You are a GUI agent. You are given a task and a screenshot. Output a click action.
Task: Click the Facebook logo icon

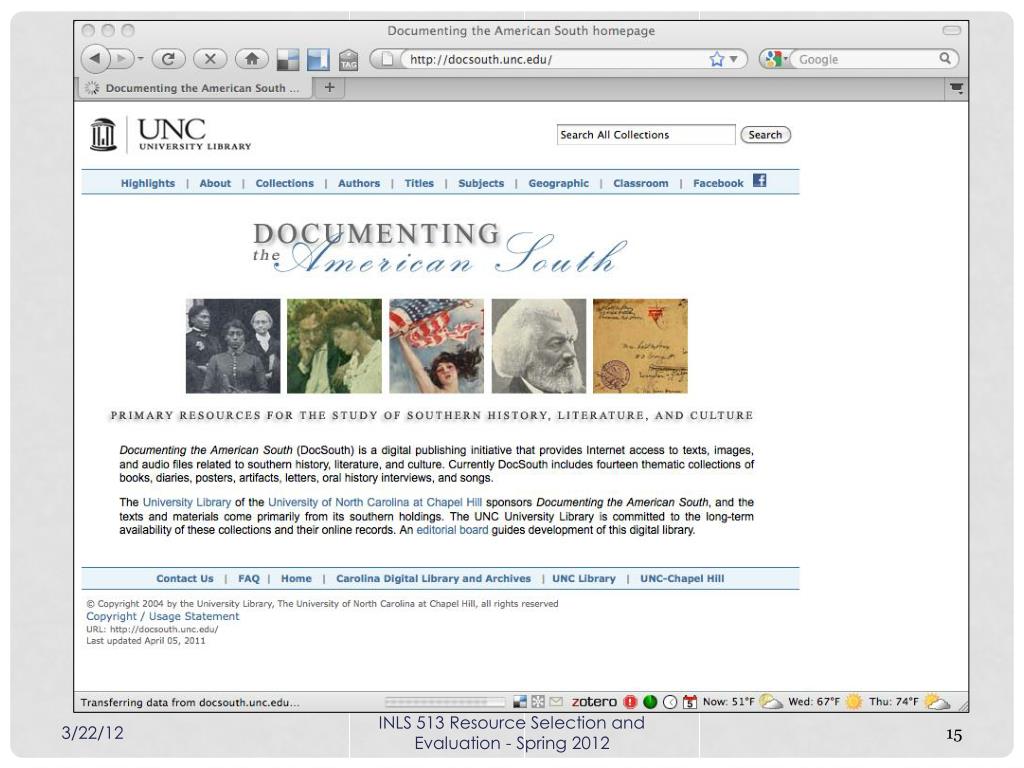coord(760,180)
